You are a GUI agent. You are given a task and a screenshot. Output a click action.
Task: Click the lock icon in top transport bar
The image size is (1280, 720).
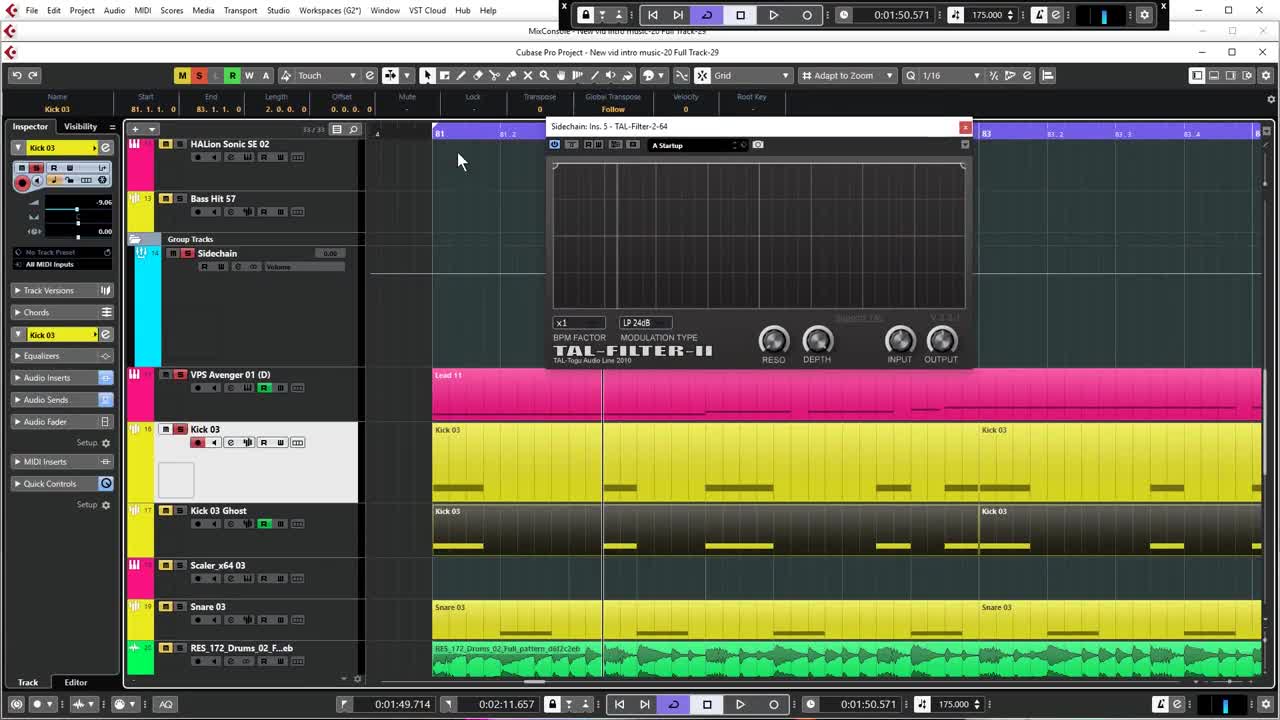coord(586,15)
